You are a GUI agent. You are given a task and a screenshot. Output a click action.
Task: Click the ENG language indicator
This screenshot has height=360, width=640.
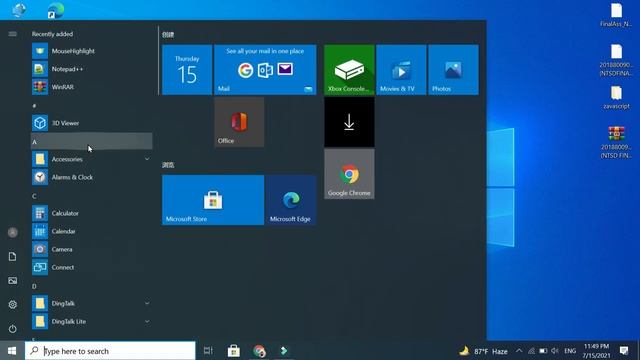[570, 351]
